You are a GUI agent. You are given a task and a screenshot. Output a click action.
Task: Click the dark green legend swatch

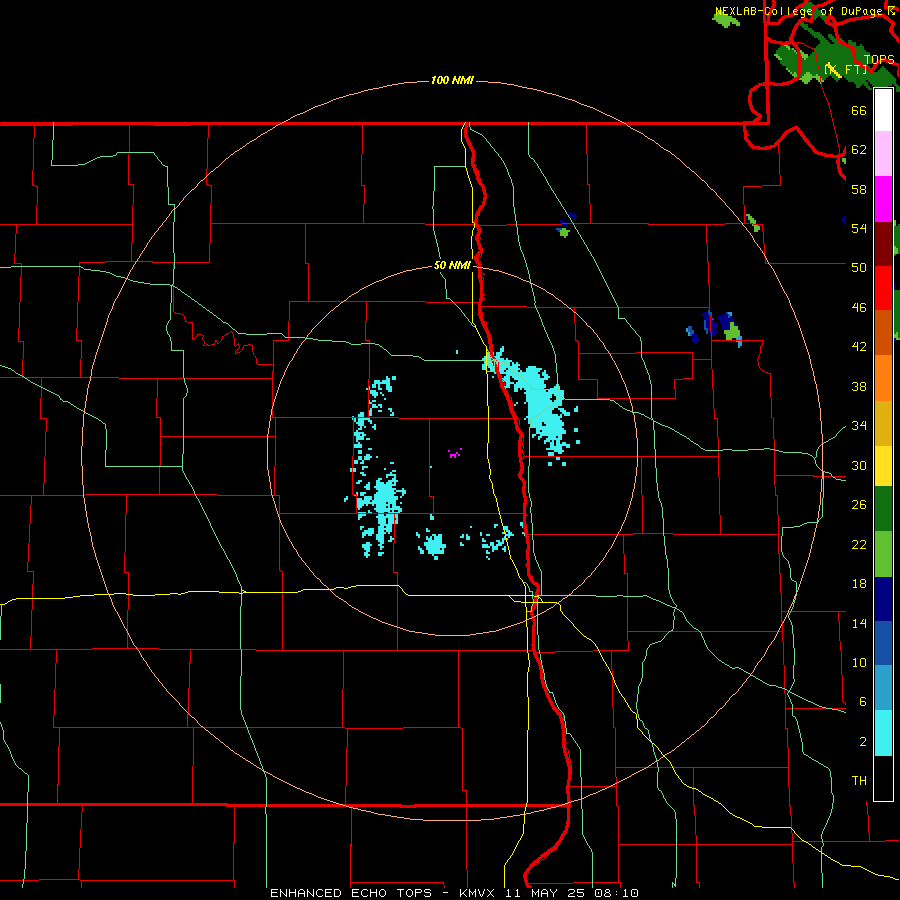[883, 509]
